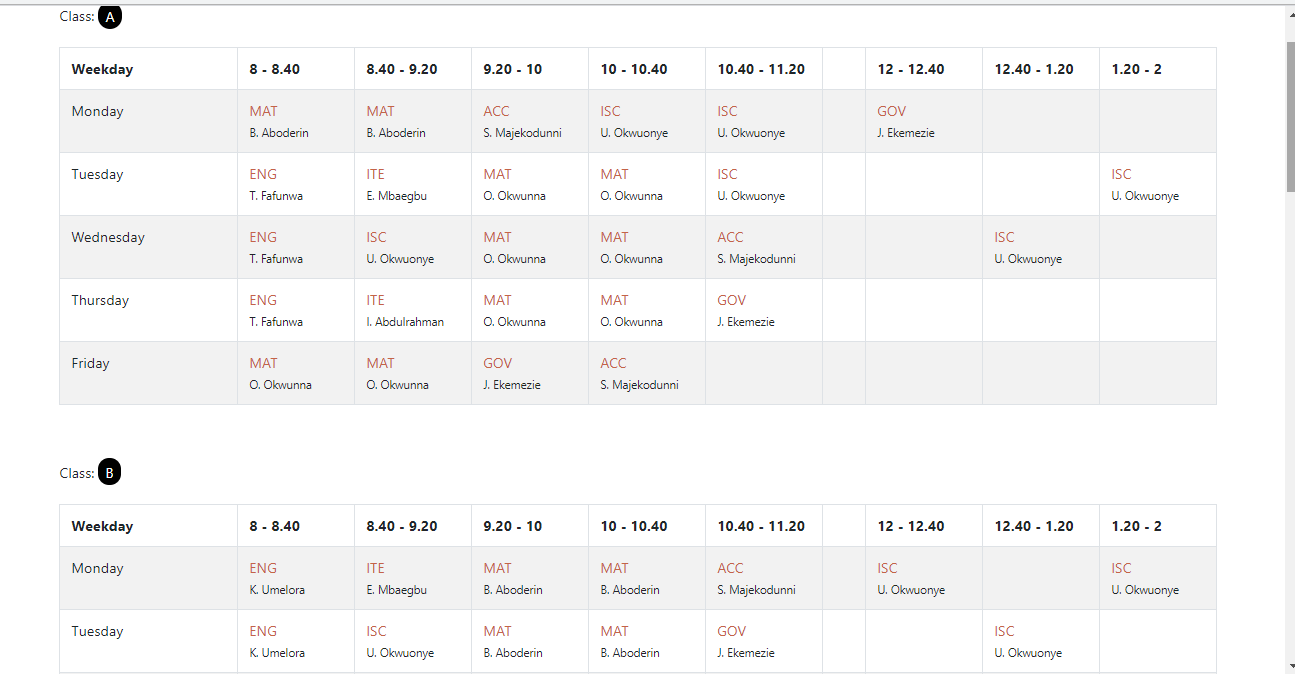Viewport: 1295px width, 674px height.
Task: Click Class A Friday ACC by S. Majekodunni
Action: coord(646,373)
